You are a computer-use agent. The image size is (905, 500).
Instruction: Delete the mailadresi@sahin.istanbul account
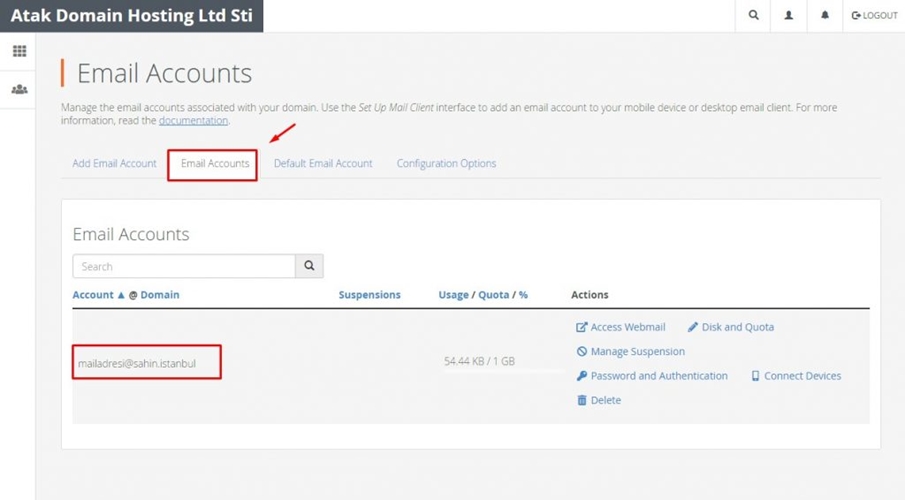click(x=599, y=400)
